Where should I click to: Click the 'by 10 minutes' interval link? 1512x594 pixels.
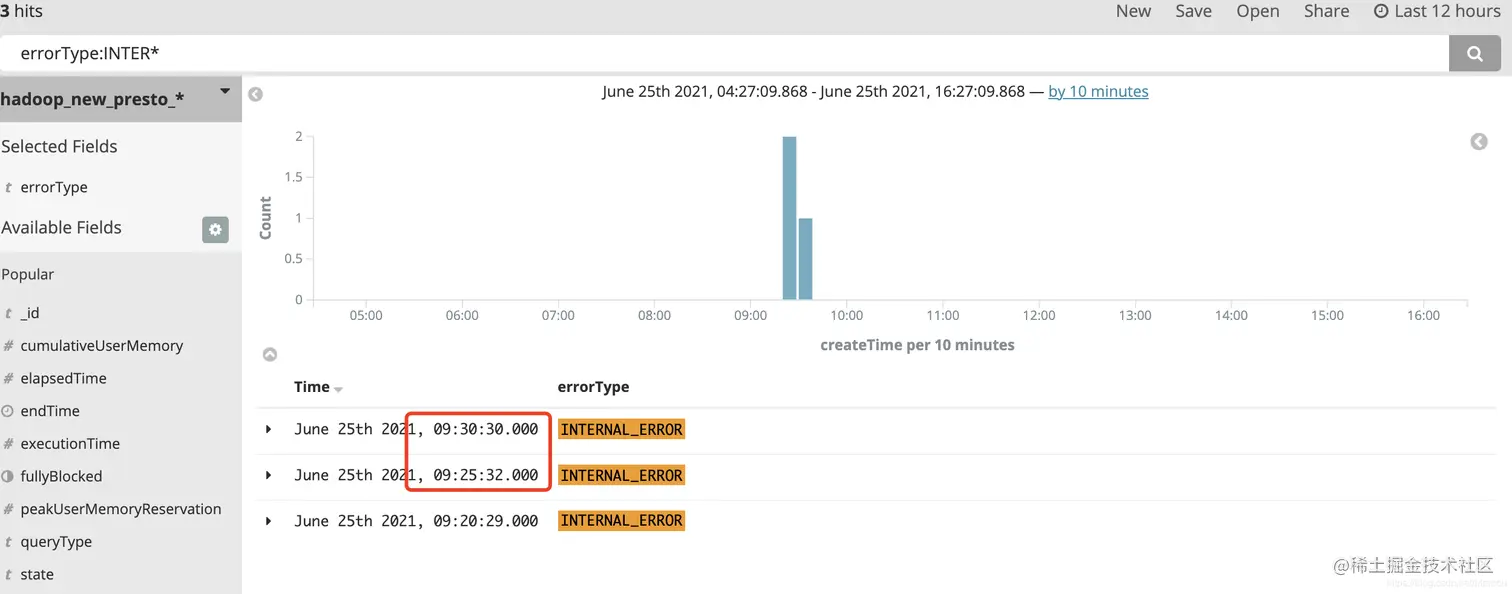(x=1098, y=91)
